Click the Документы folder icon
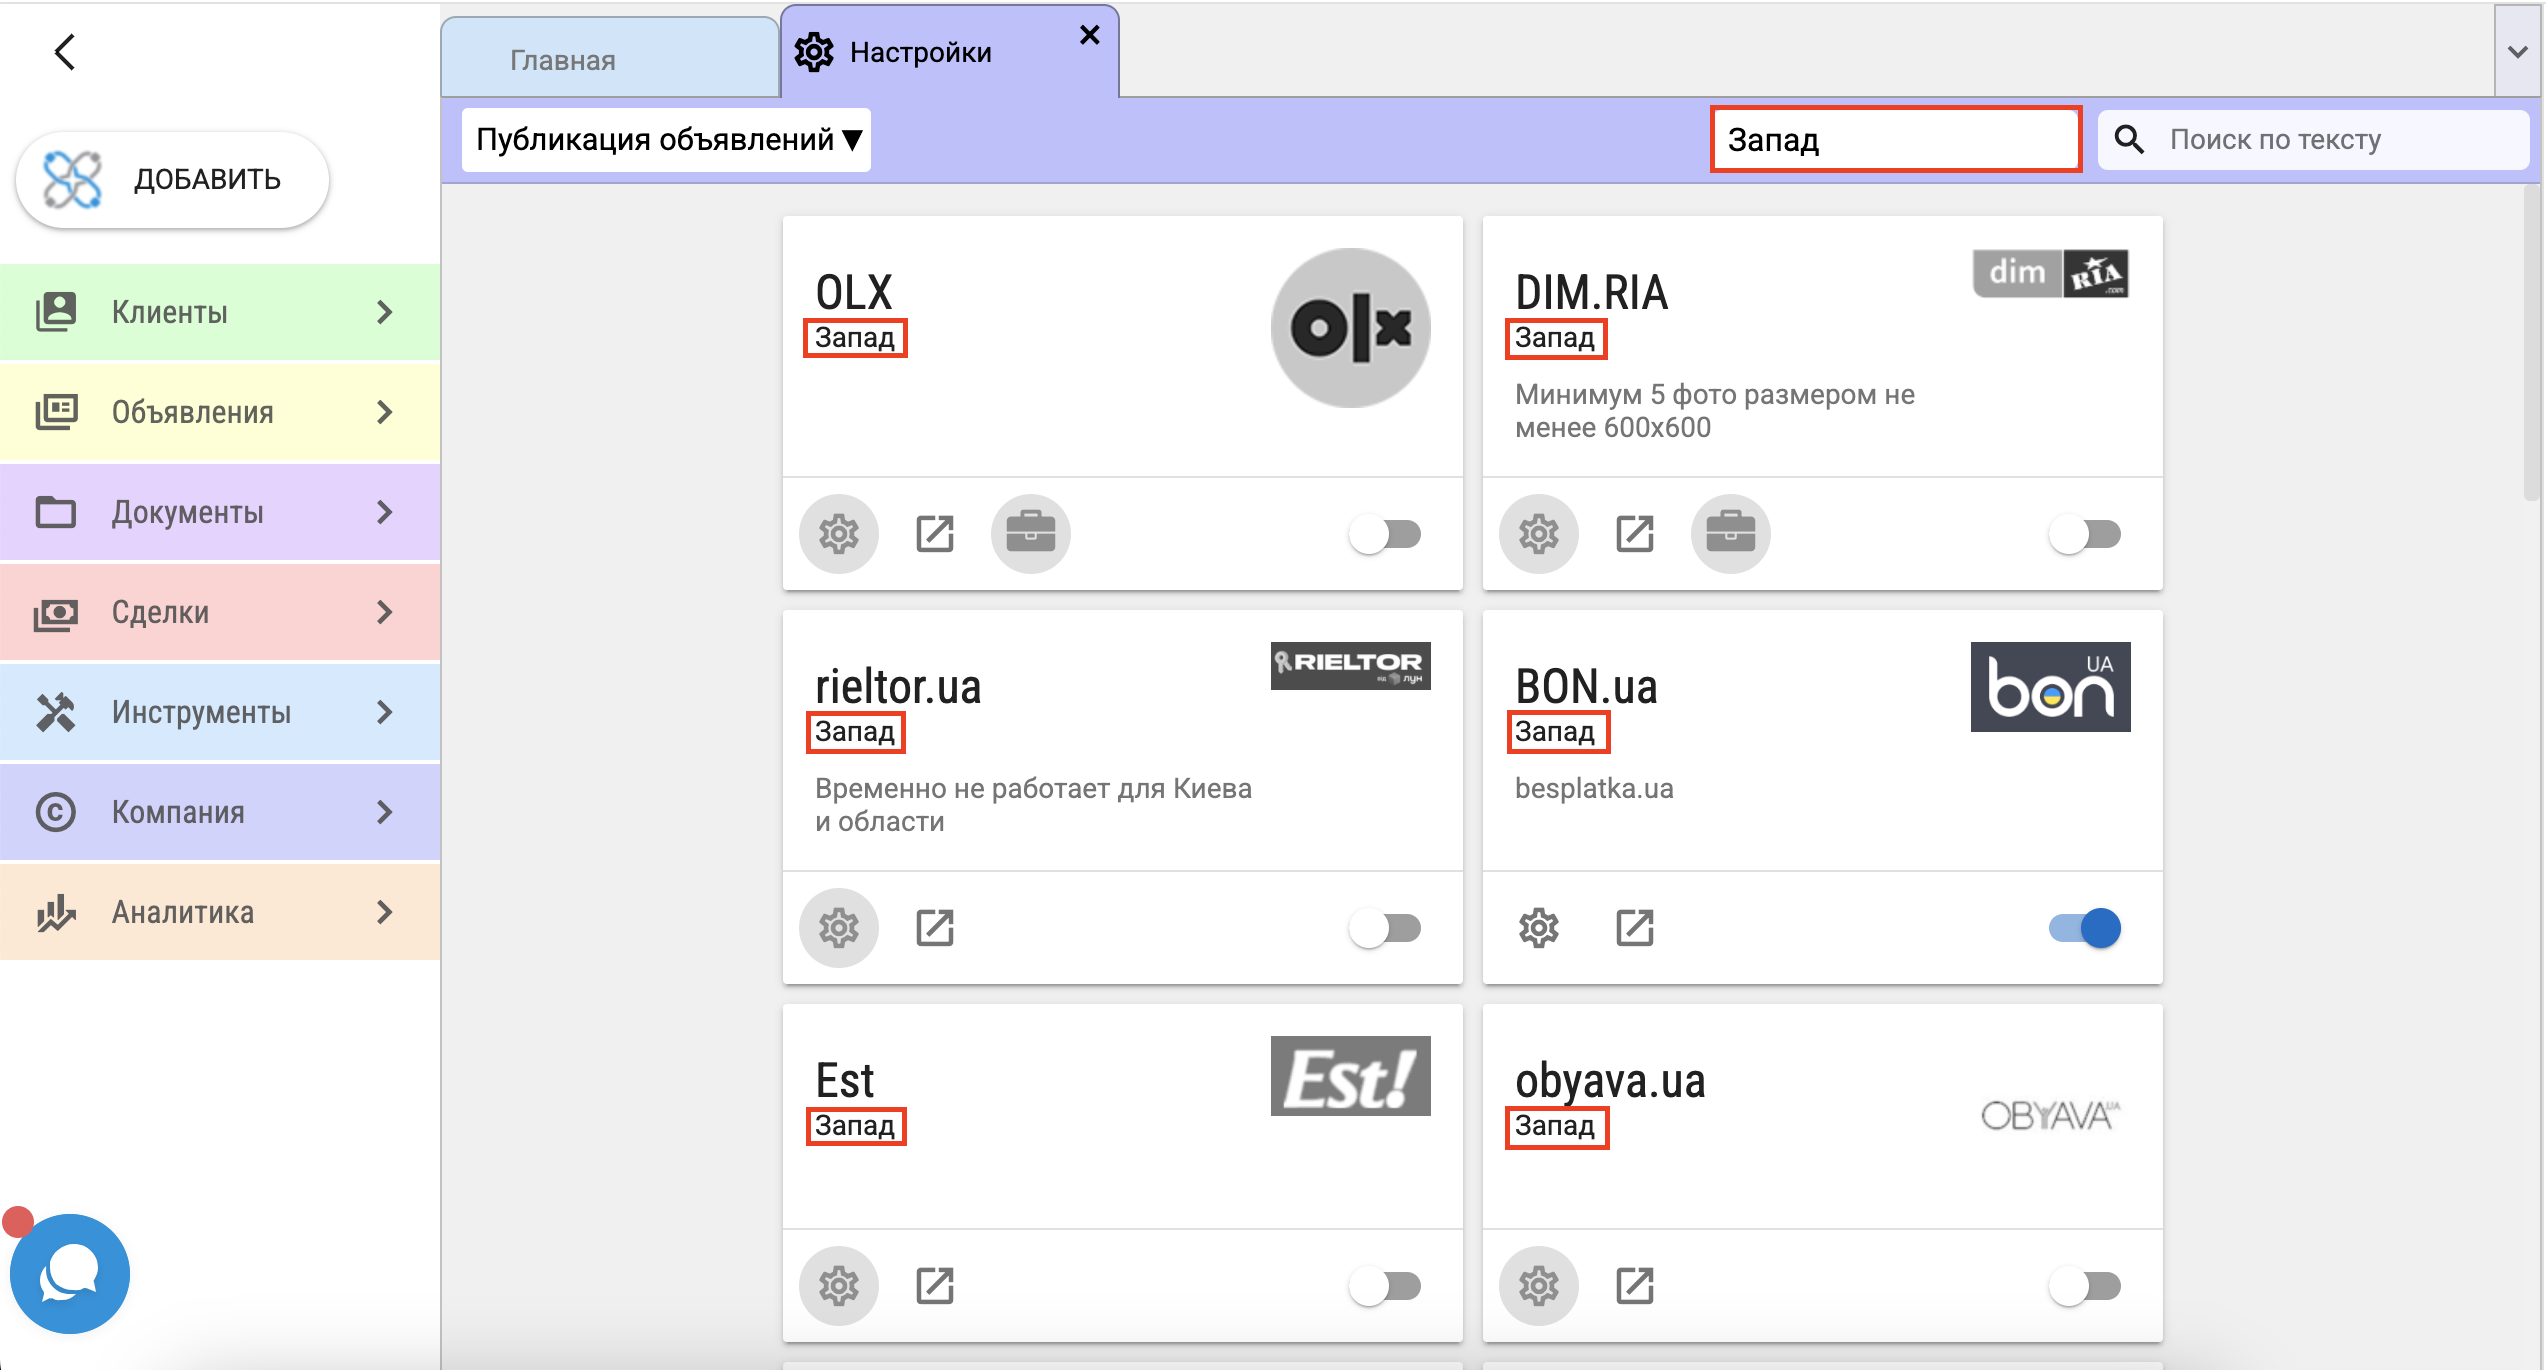Viewport: 2546px width, 1370px height. point(56,512)
